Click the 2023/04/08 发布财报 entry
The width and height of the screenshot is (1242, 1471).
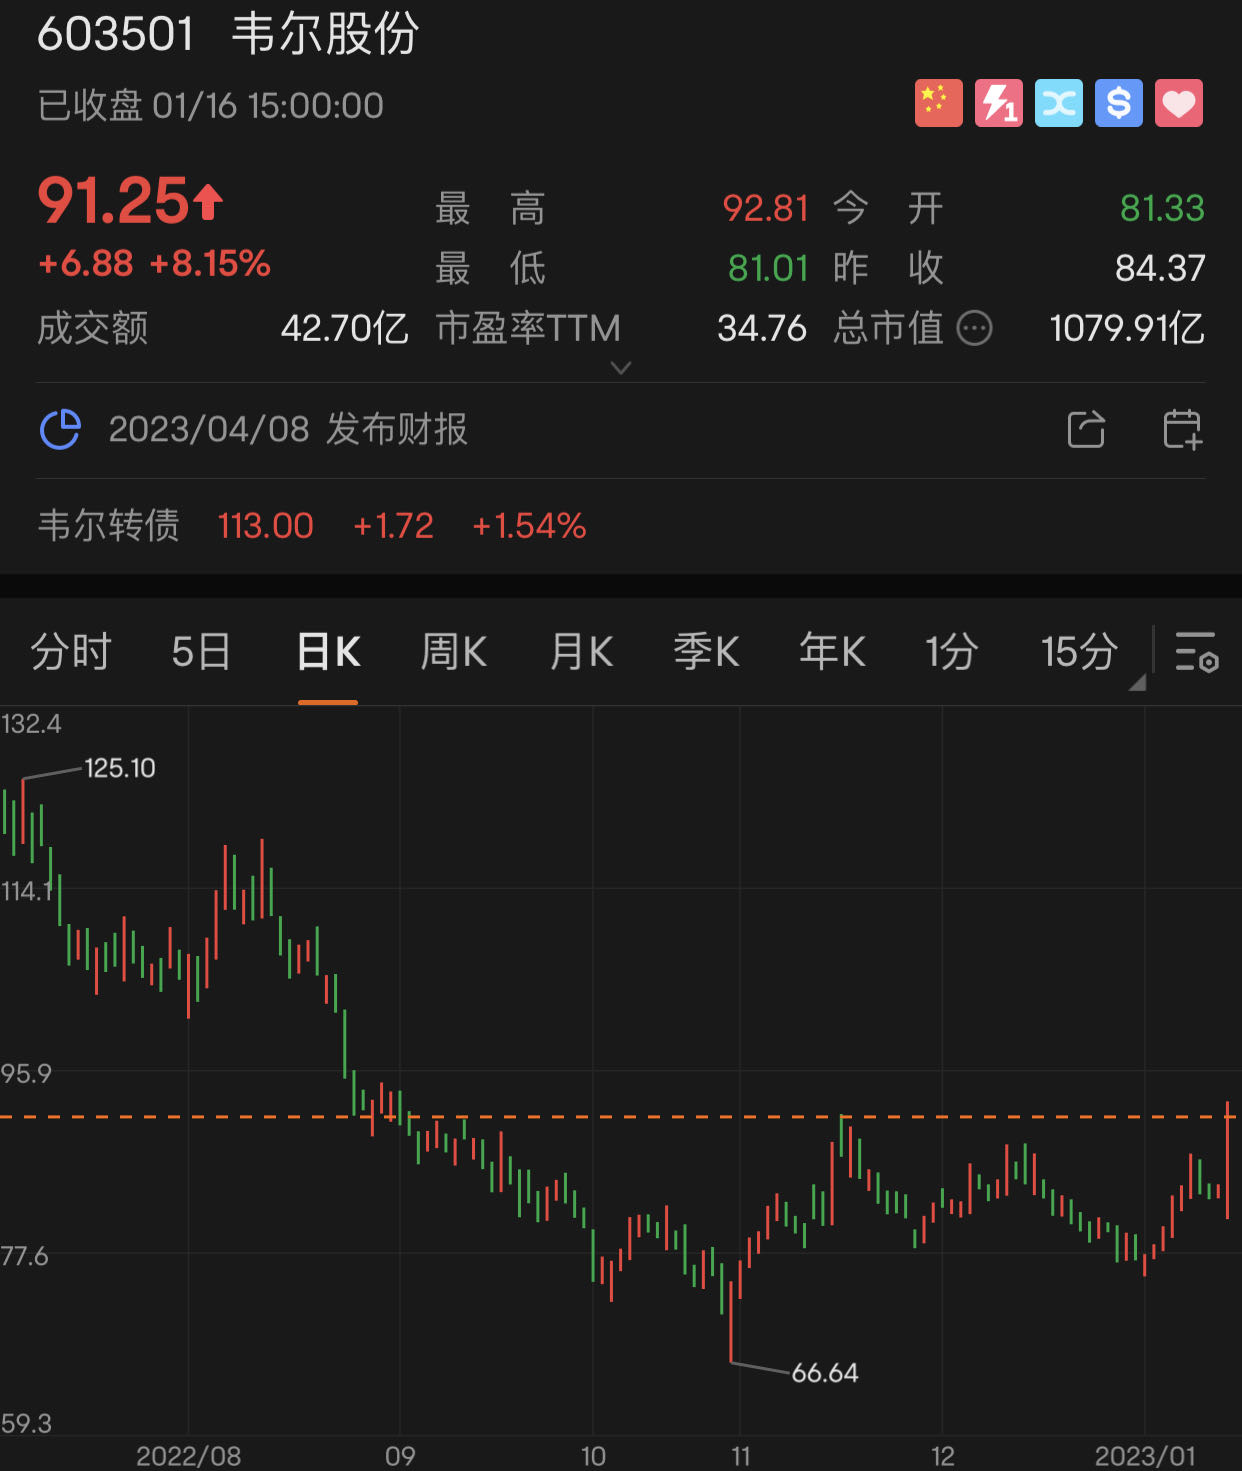click(288, 430)
